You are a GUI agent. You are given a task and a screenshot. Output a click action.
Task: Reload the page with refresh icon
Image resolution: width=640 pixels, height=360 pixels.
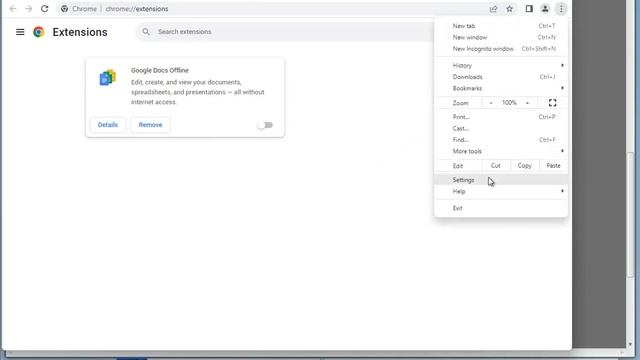pos(44,9)
